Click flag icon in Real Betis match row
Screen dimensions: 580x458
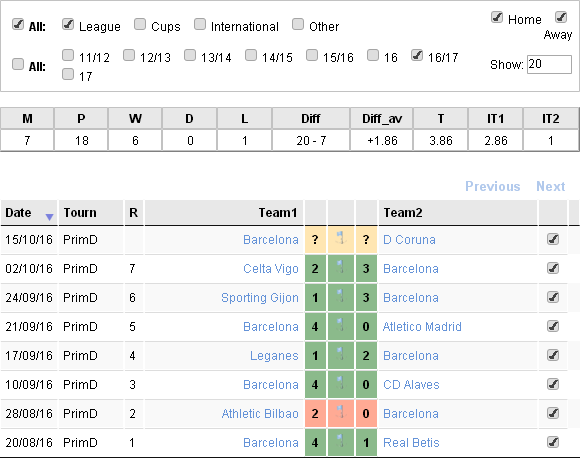click(x=340, y=442)
